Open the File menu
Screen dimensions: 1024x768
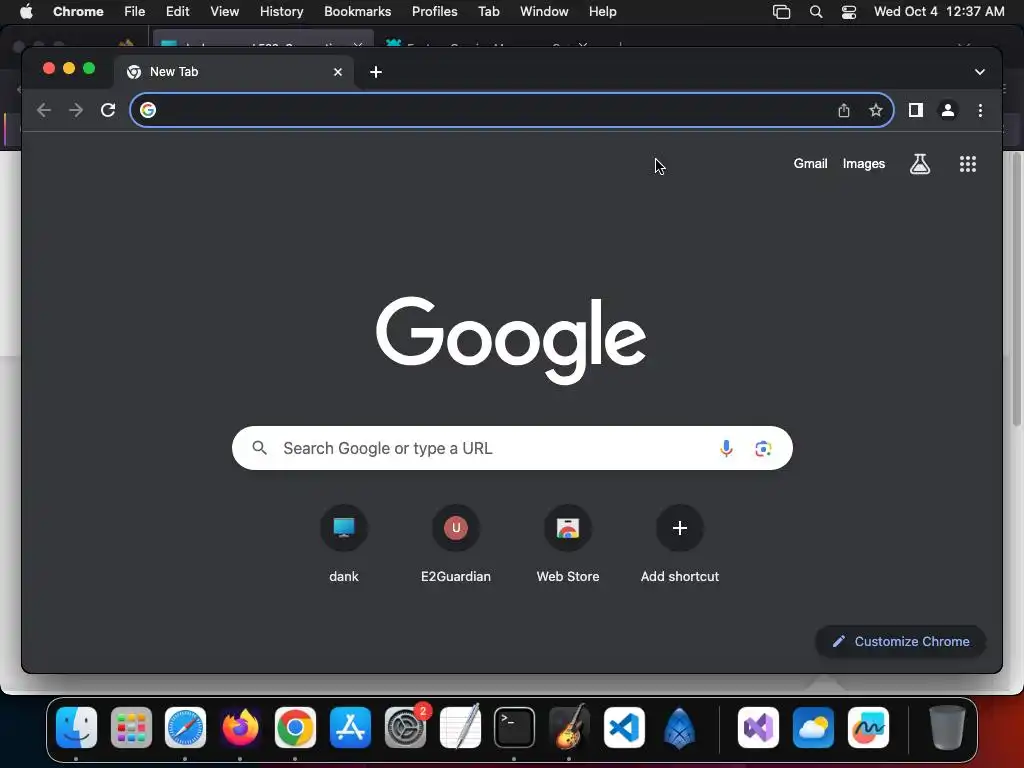pos(135,12)
